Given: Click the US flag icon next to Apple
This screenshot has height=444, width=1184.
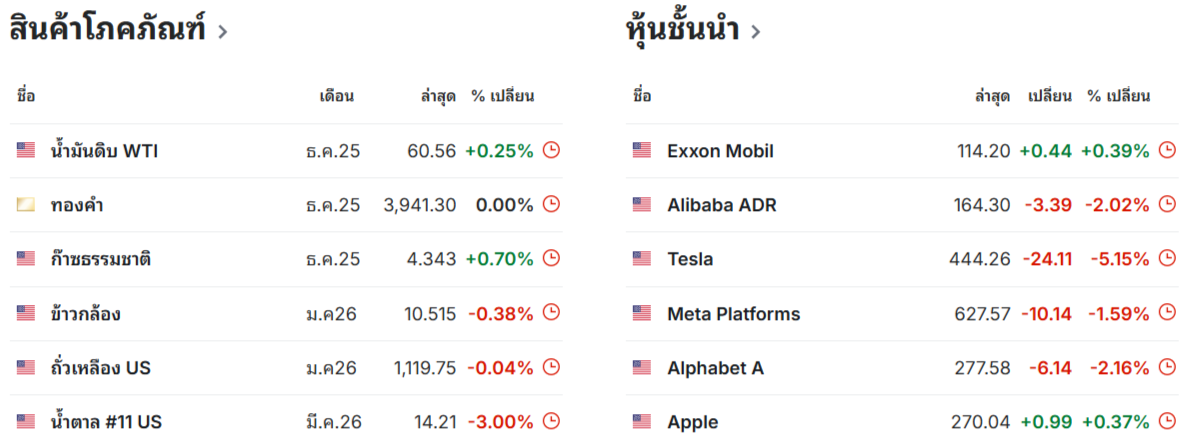Looking at the screenshot, I should (642, 421).
